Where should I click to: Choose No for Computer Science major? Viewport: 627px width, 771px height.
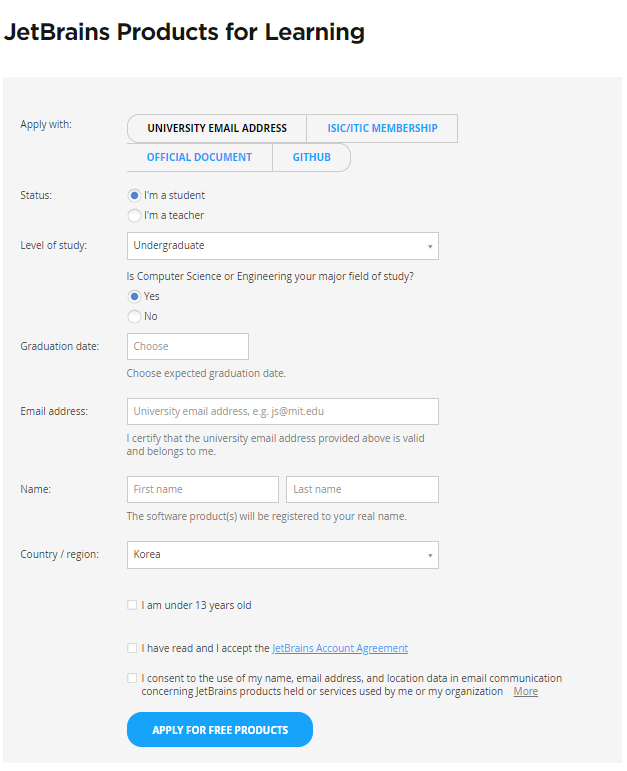coord(134,316)
